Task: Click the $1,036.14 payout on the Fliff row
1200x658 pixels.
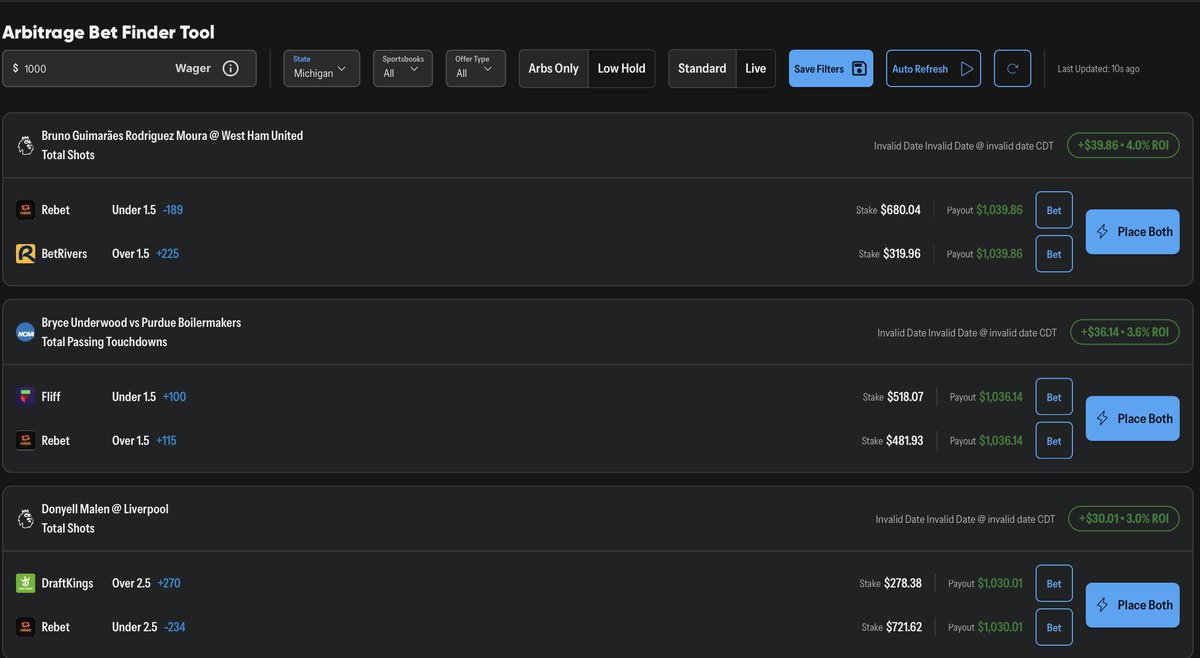Action: tap(1001, 397)
